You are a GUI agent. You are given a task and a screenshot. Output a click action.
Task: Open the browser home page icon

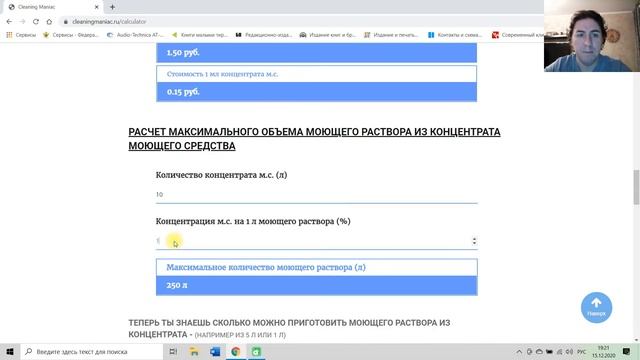pyautogui.click(x=49, y=22)
